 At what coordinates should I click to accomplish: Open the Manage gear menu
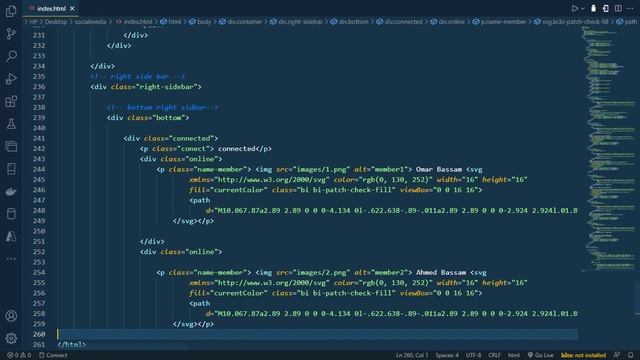click(x=11, y=338)
